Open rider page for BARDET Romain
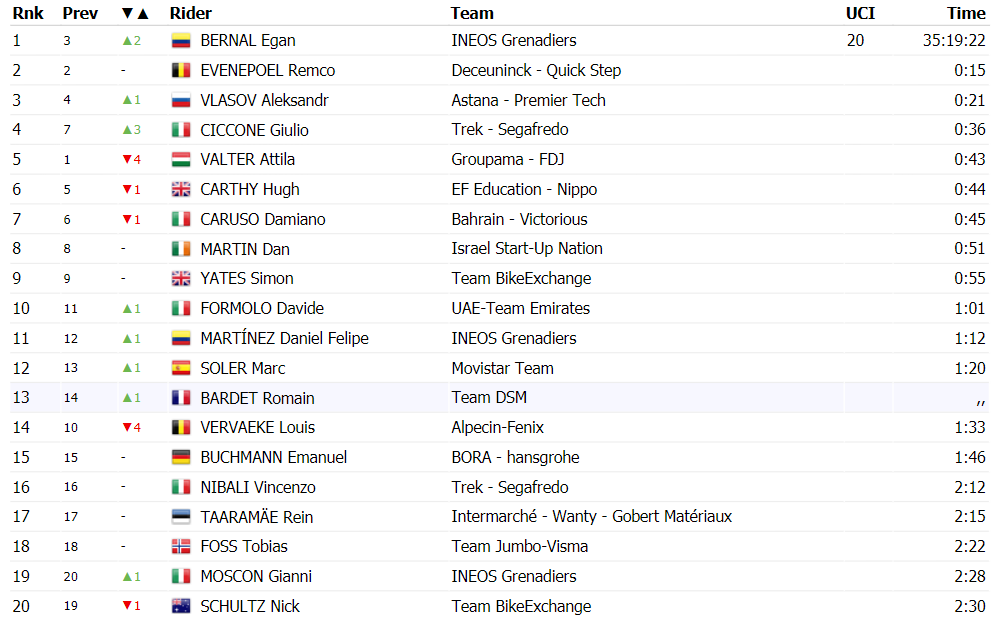The image size is (999, 619). click(257, 398)
